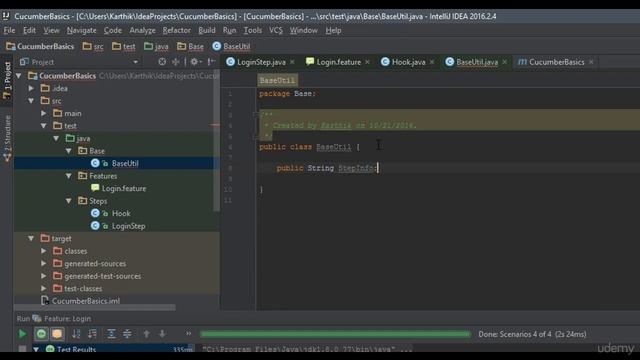Screen dimensions: 640x360
Task: Collapse the src folder
Action: (x=31, y=101)
